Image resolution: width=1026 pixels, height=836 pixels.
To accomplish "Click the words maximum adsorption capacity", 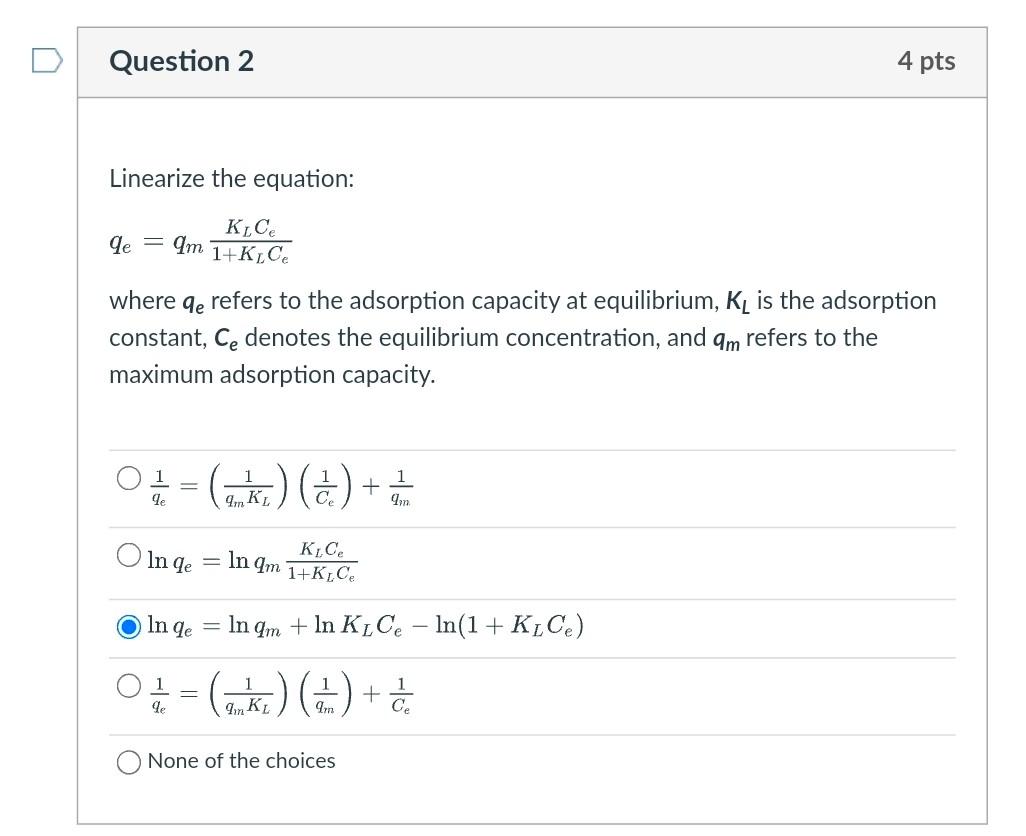I will 272,375.
